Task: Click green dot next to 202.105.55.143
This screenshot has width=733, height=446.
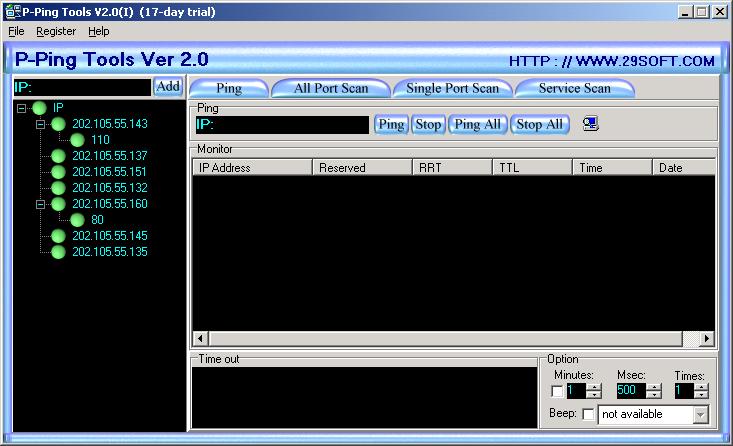Action: pyautogui.click(x=58, y=124)
